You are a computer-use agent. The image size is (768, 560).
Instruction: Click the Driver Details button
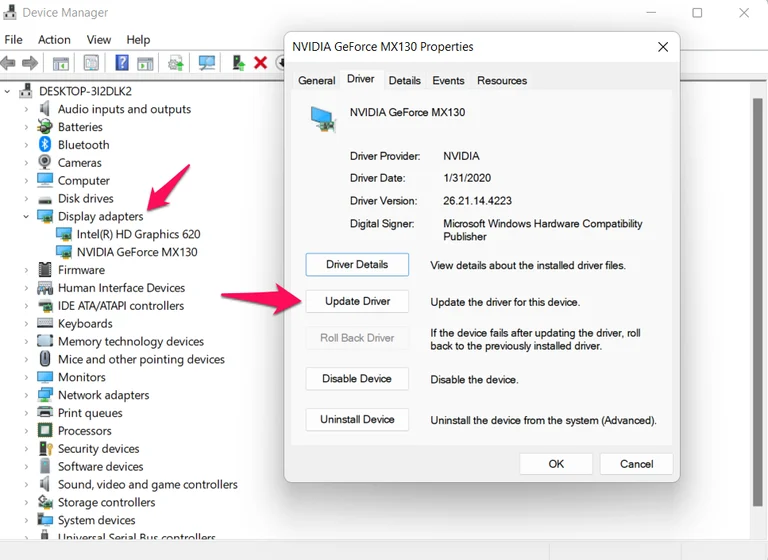pyautogui.click(x=357, y=265)
